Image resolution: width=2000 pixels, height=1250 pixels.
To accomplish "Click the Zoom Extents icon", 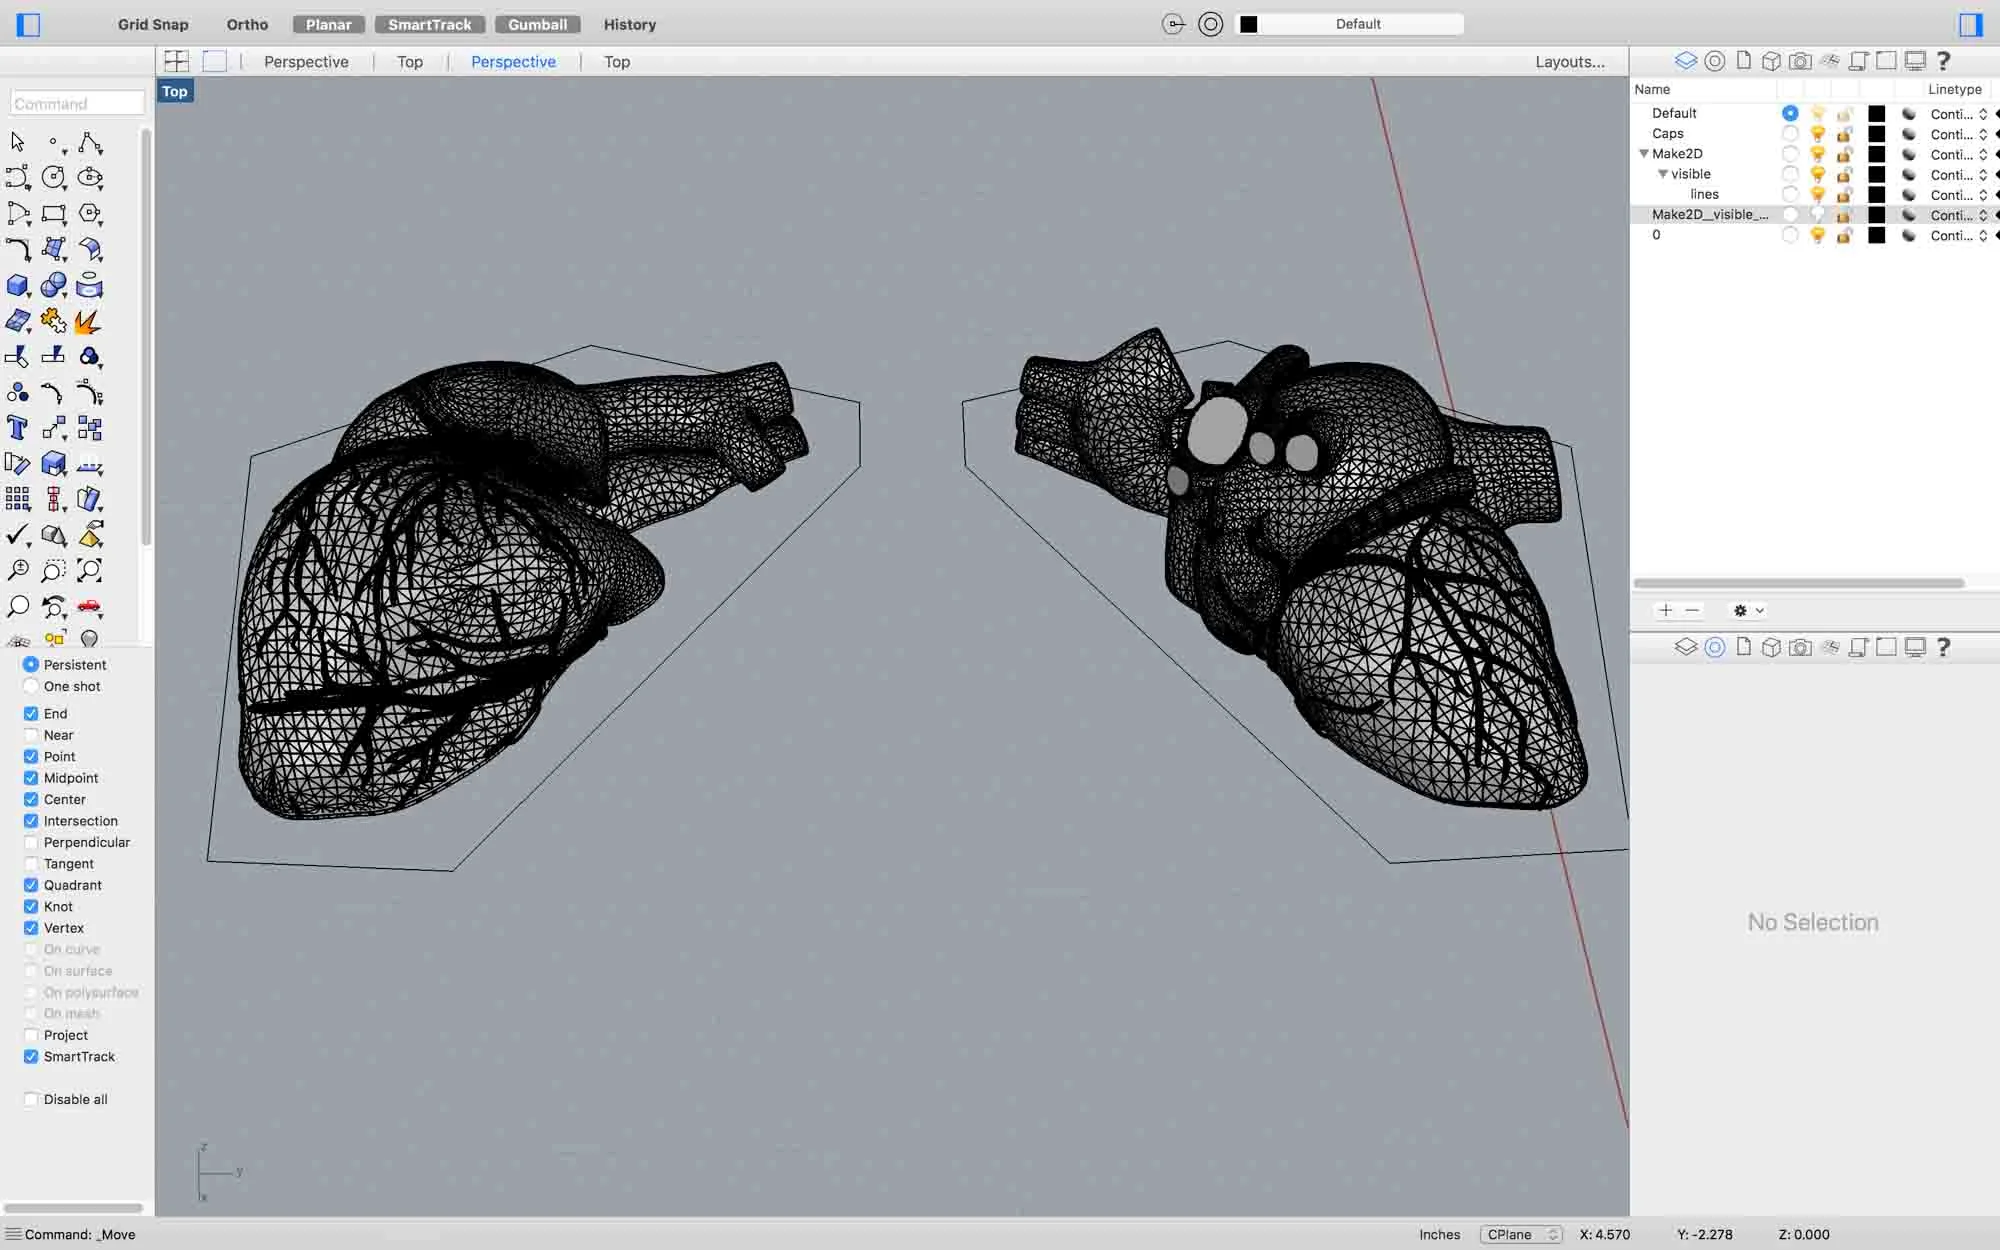I will [89, 570].
